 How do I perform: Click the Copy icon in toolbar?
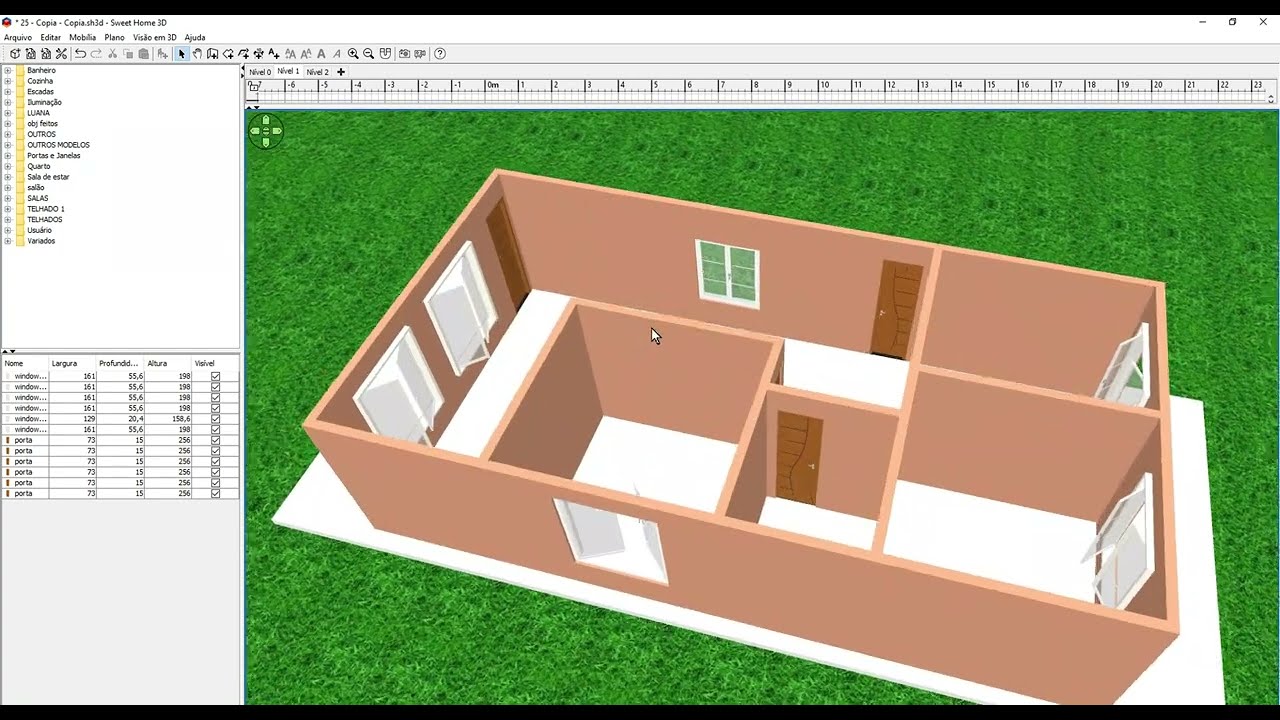click(x=128, y=54)
